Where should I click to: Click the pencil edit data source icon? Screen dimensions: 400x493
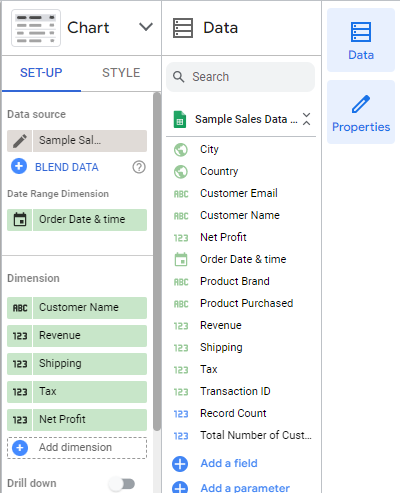20,141
